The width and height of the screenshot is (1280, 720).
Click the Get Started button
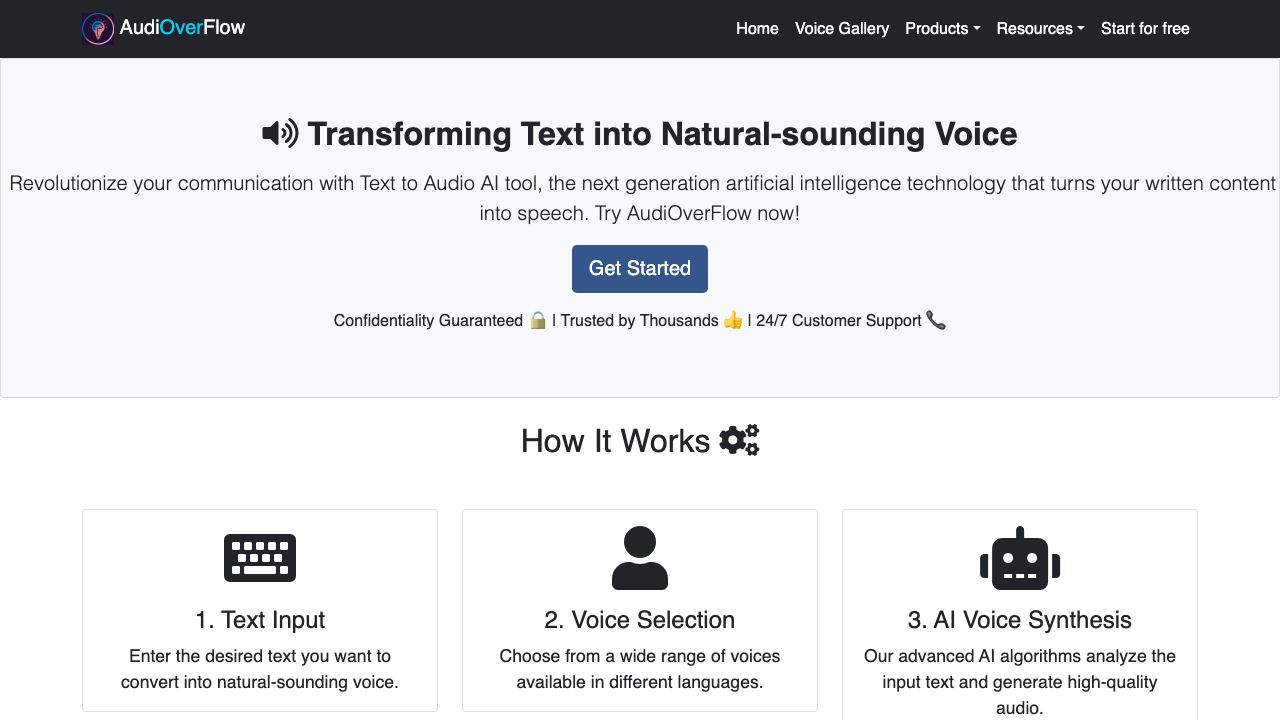click(x=640, y=269)
